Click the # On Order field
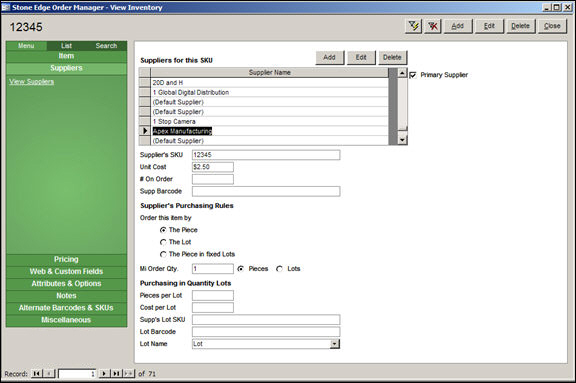Screen dimensions: 576x383 213,179
